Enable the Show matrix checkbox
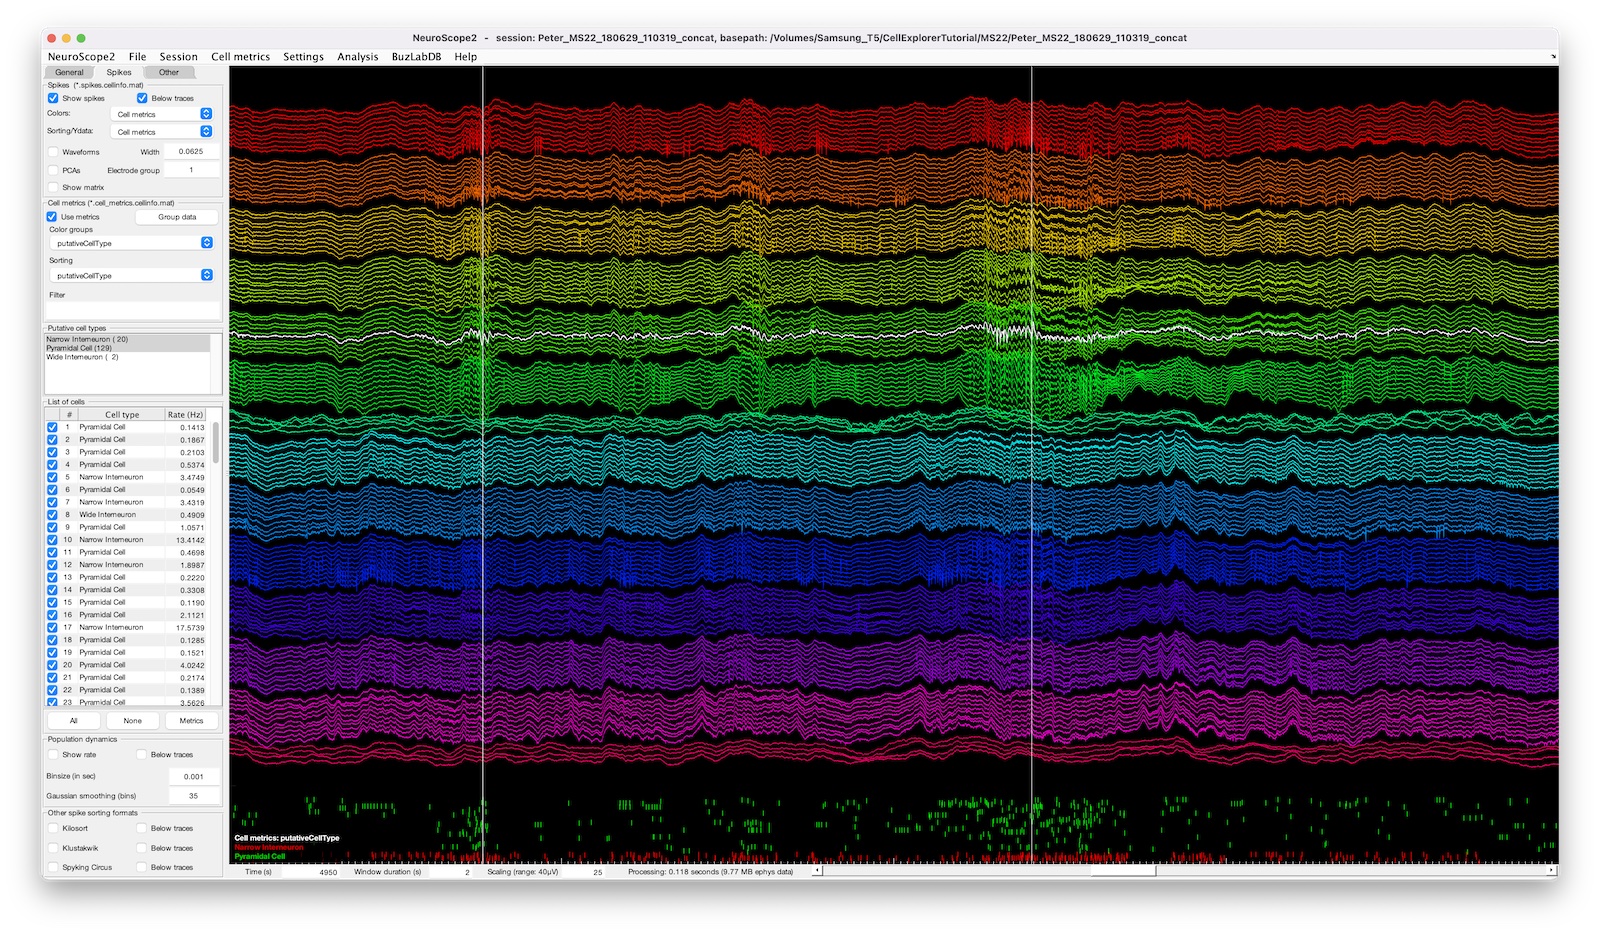The height and width of the screenshot is (934, 1600). tap(53, 187)
